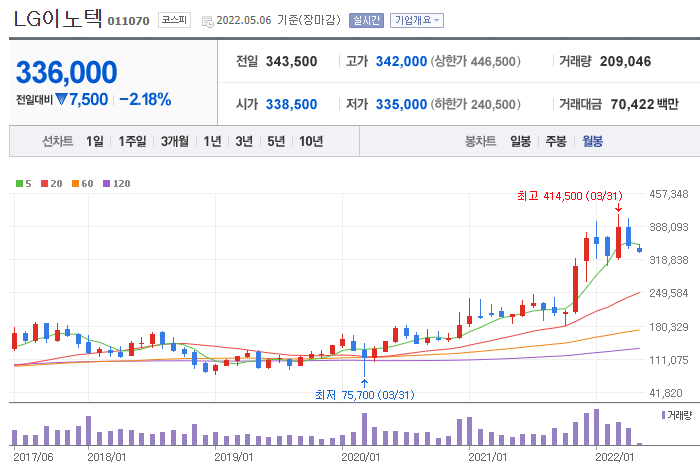Select the 3년 line chart tab
This screenshot has height=476, width=700.
coord(244,142)
